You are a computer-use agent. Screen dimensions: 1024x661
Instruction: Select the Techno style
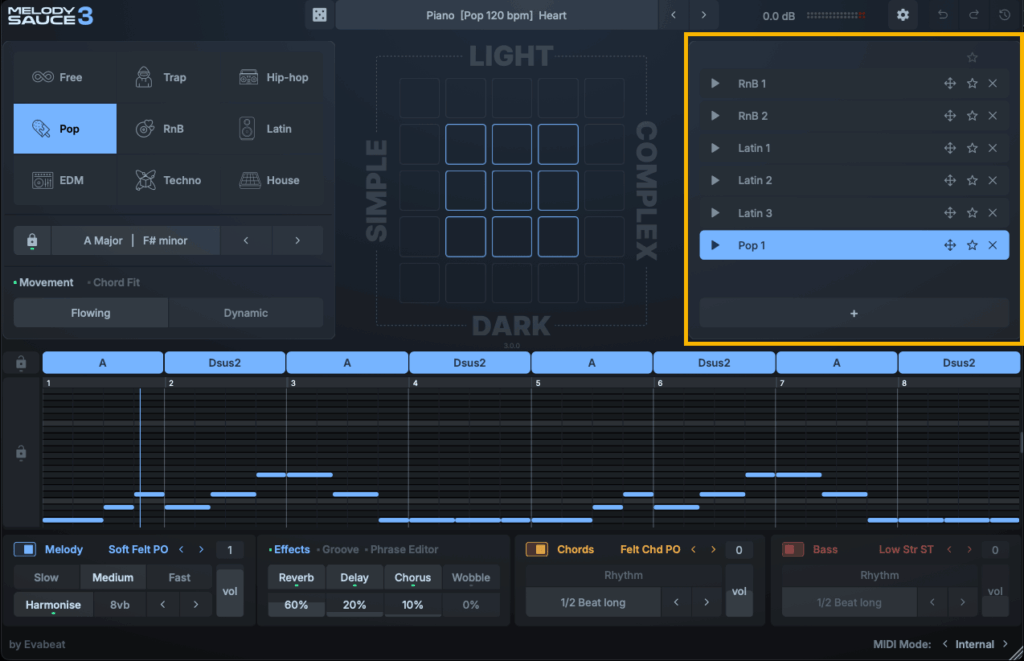coord(168,180)
